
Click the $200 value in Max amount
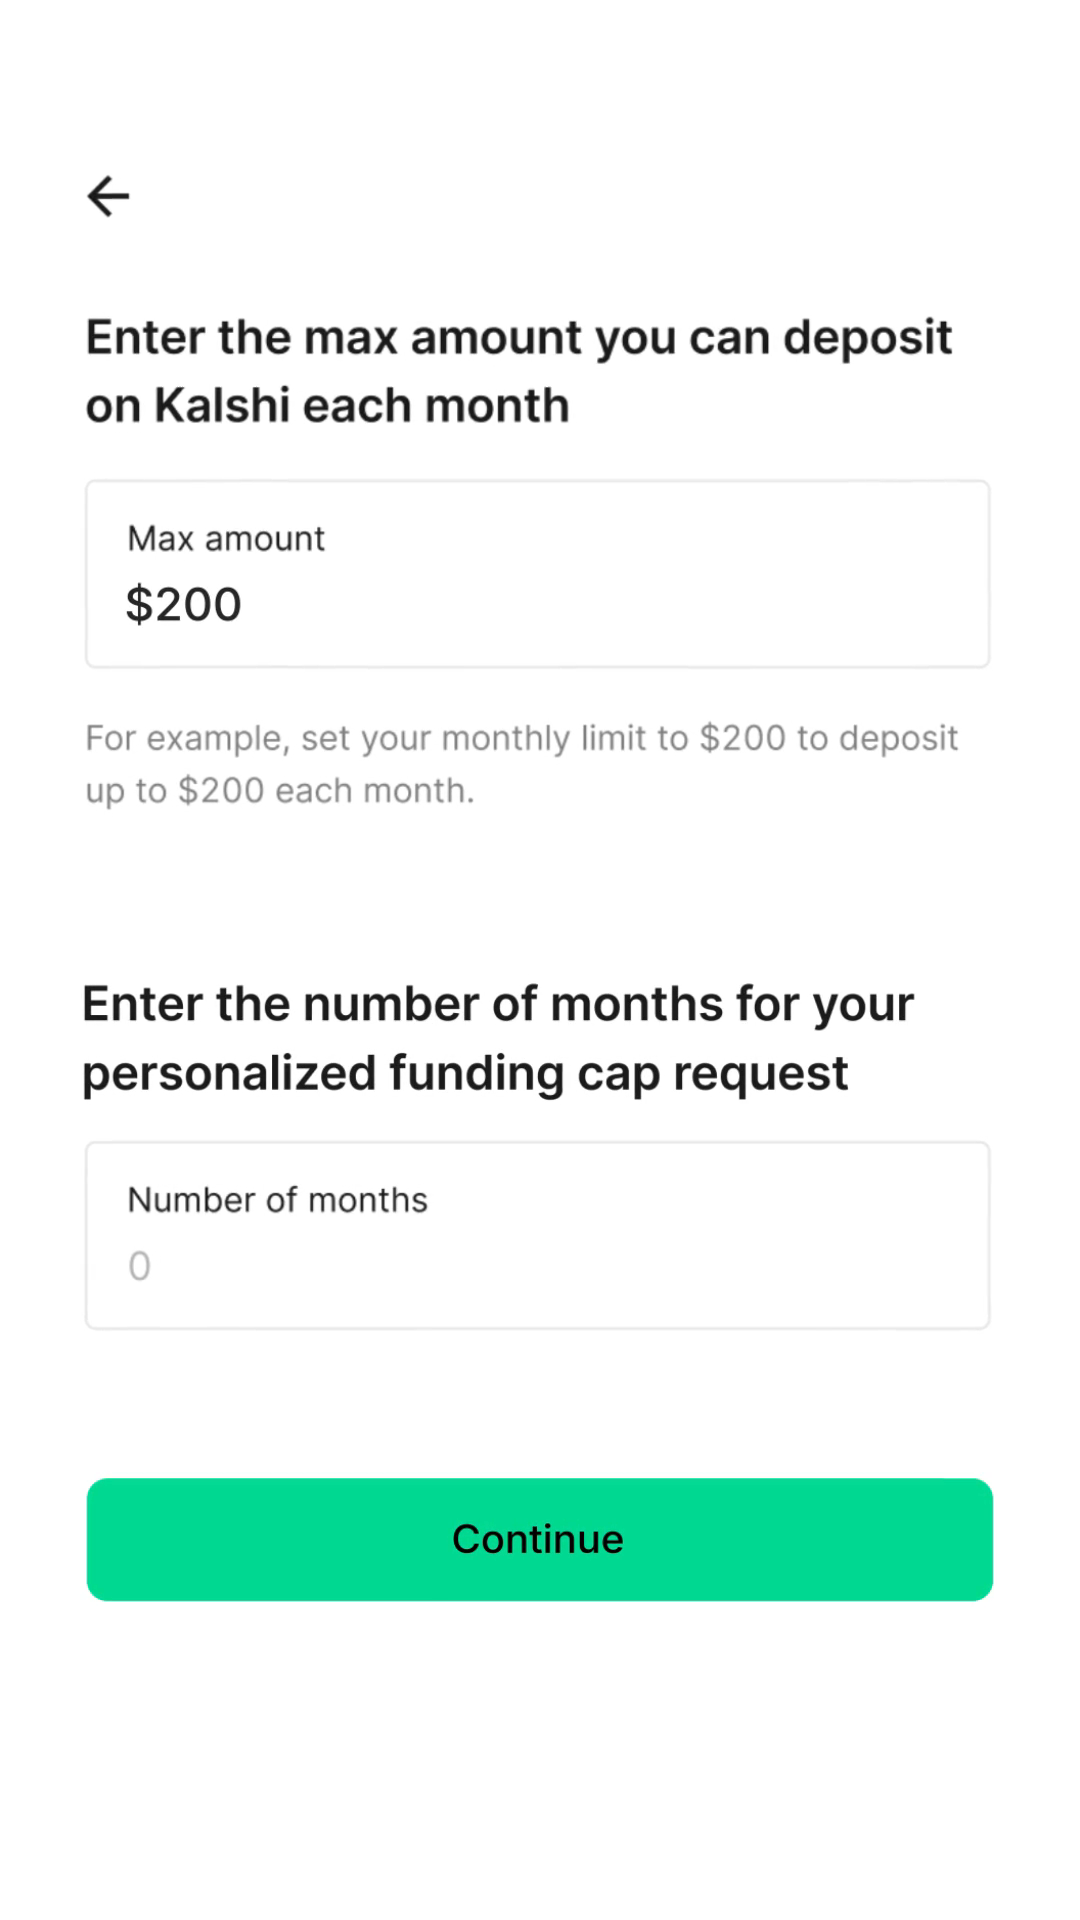pos(185,605)
